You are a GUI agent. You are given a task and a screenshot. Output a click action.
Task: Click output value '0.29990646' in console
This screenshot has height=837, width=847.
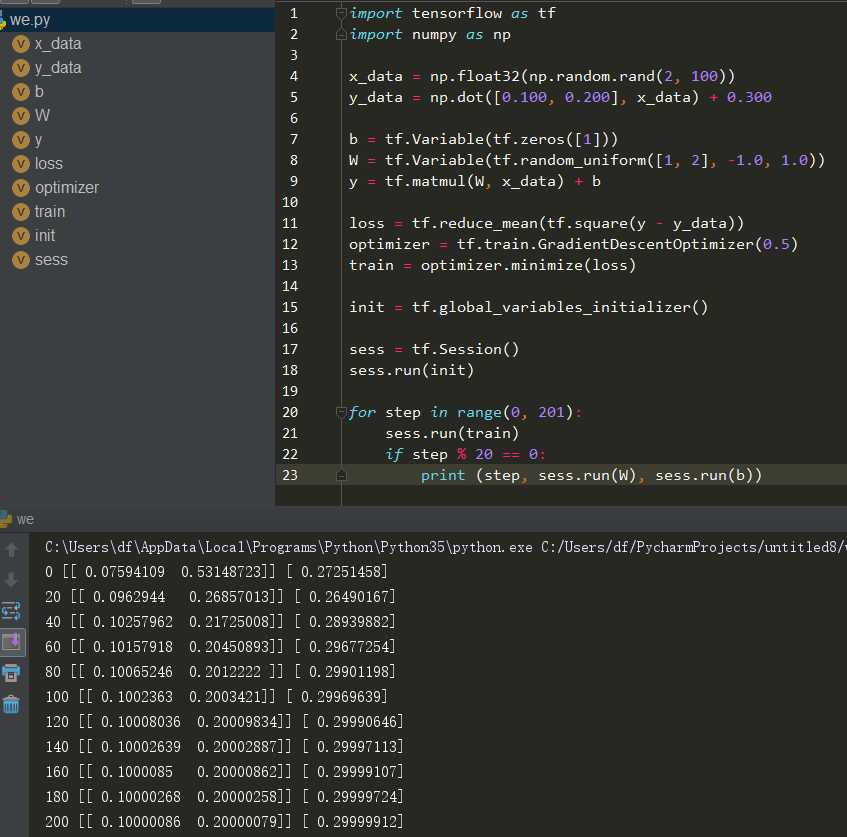pyautogui.click(x=357, y=722)
